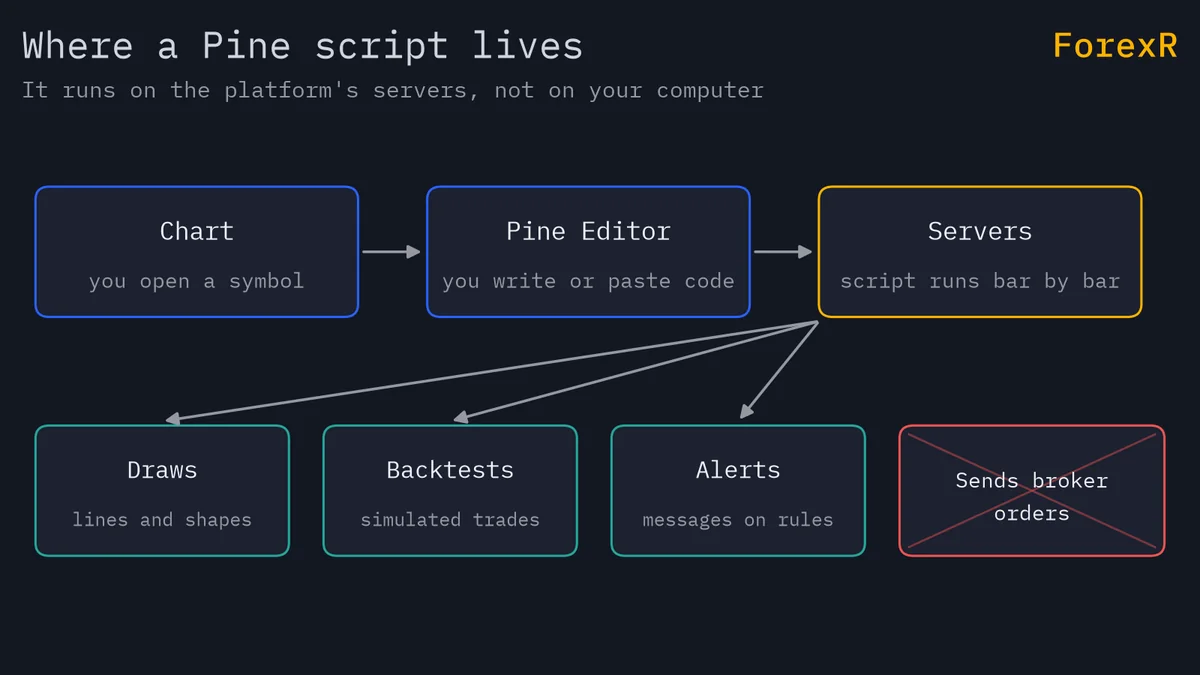Click the Backtests heading

[x=450, y=470]
